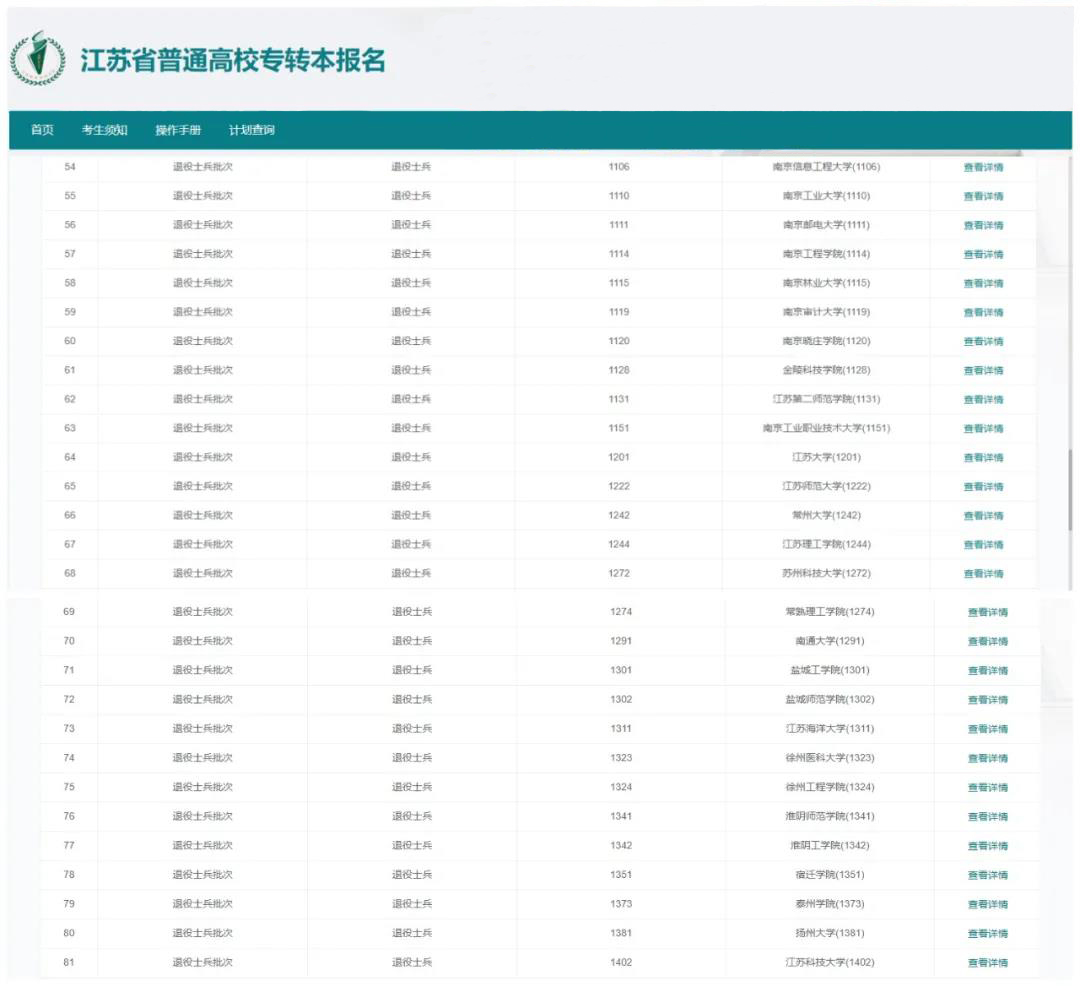View details for 南通大学(1291)

coord(984,641)
